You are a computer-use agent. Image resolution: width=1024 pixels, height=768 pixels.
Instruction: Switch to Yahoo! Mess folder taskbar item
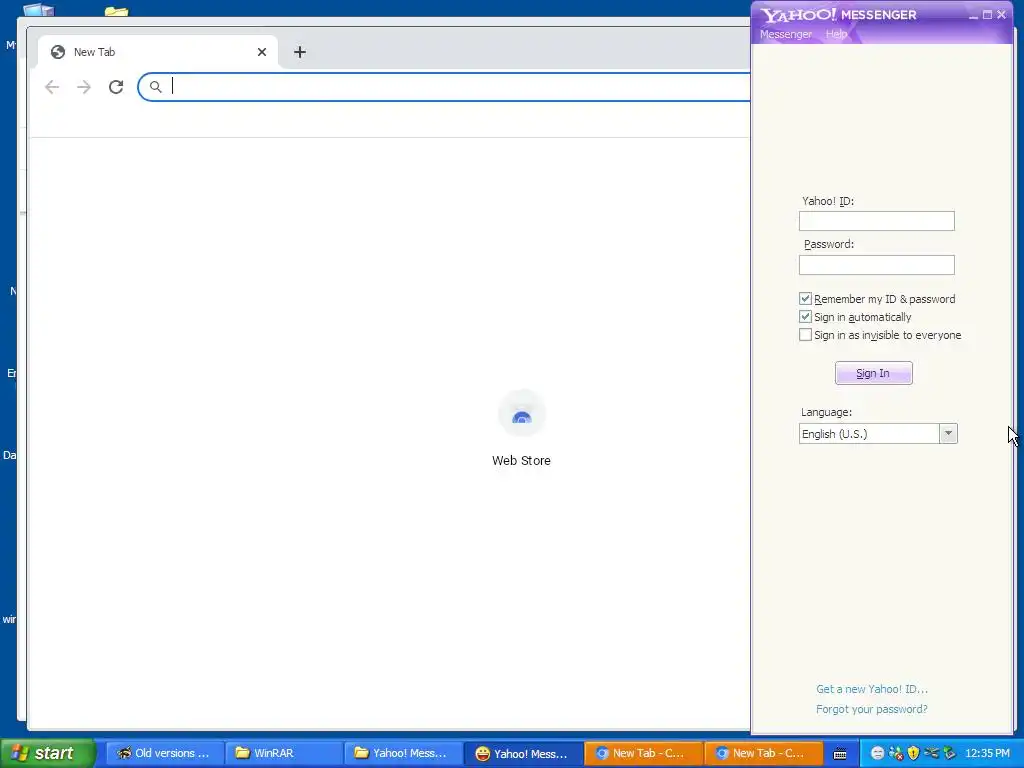coord(404,753)
